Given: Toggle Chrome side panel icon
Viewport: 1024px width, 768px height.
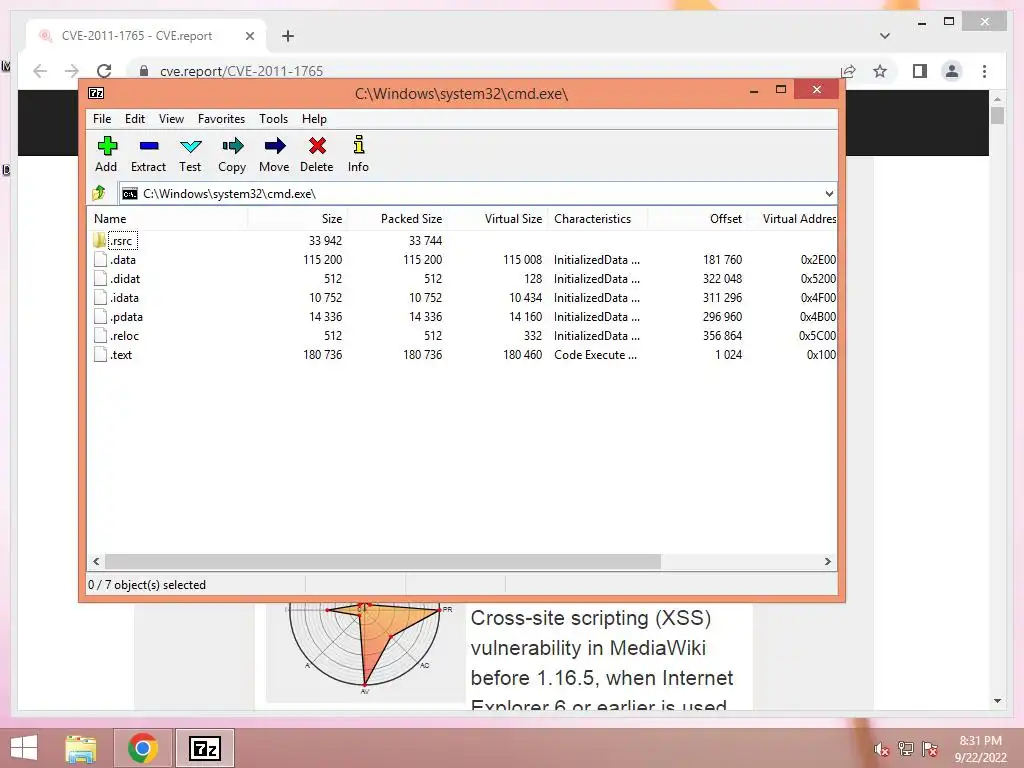Looking at the screenshot, I should tap(920, 71).
